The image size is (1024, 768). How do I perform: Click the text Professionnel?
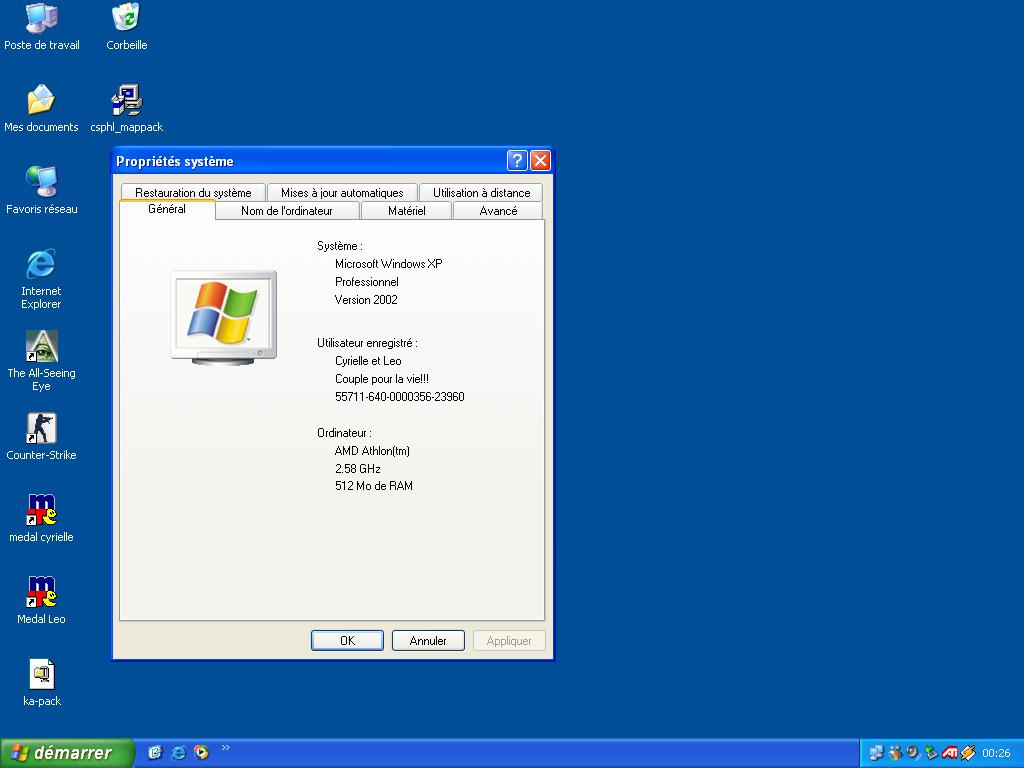366,282
